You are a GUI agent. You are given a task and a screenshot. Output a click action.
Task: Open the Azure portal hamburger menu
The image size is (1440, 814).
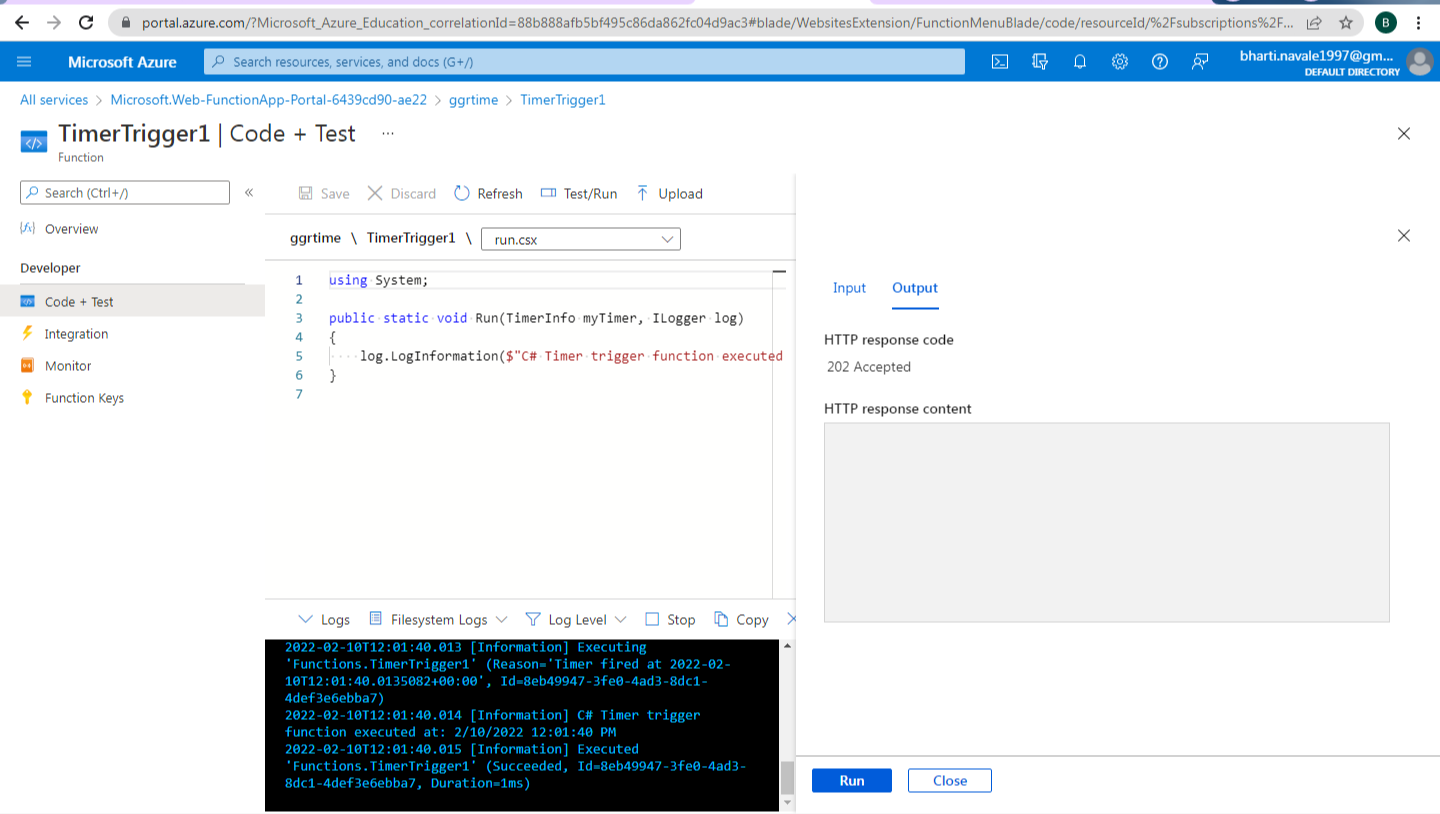24,62
